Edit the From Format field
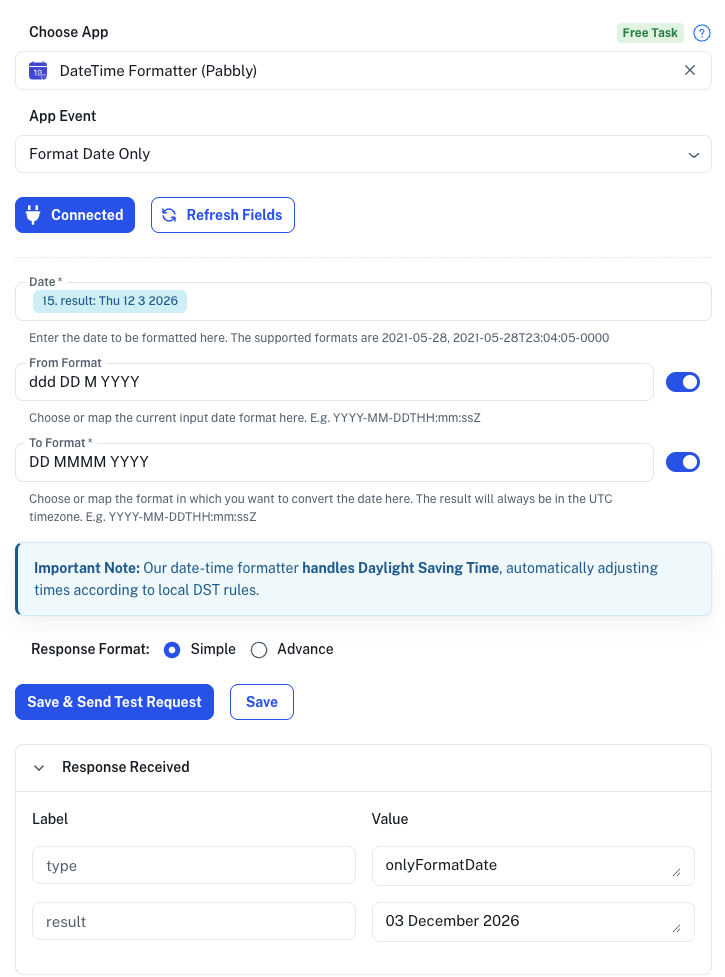This screenshot has width=725, height=977. click(334, 382)
